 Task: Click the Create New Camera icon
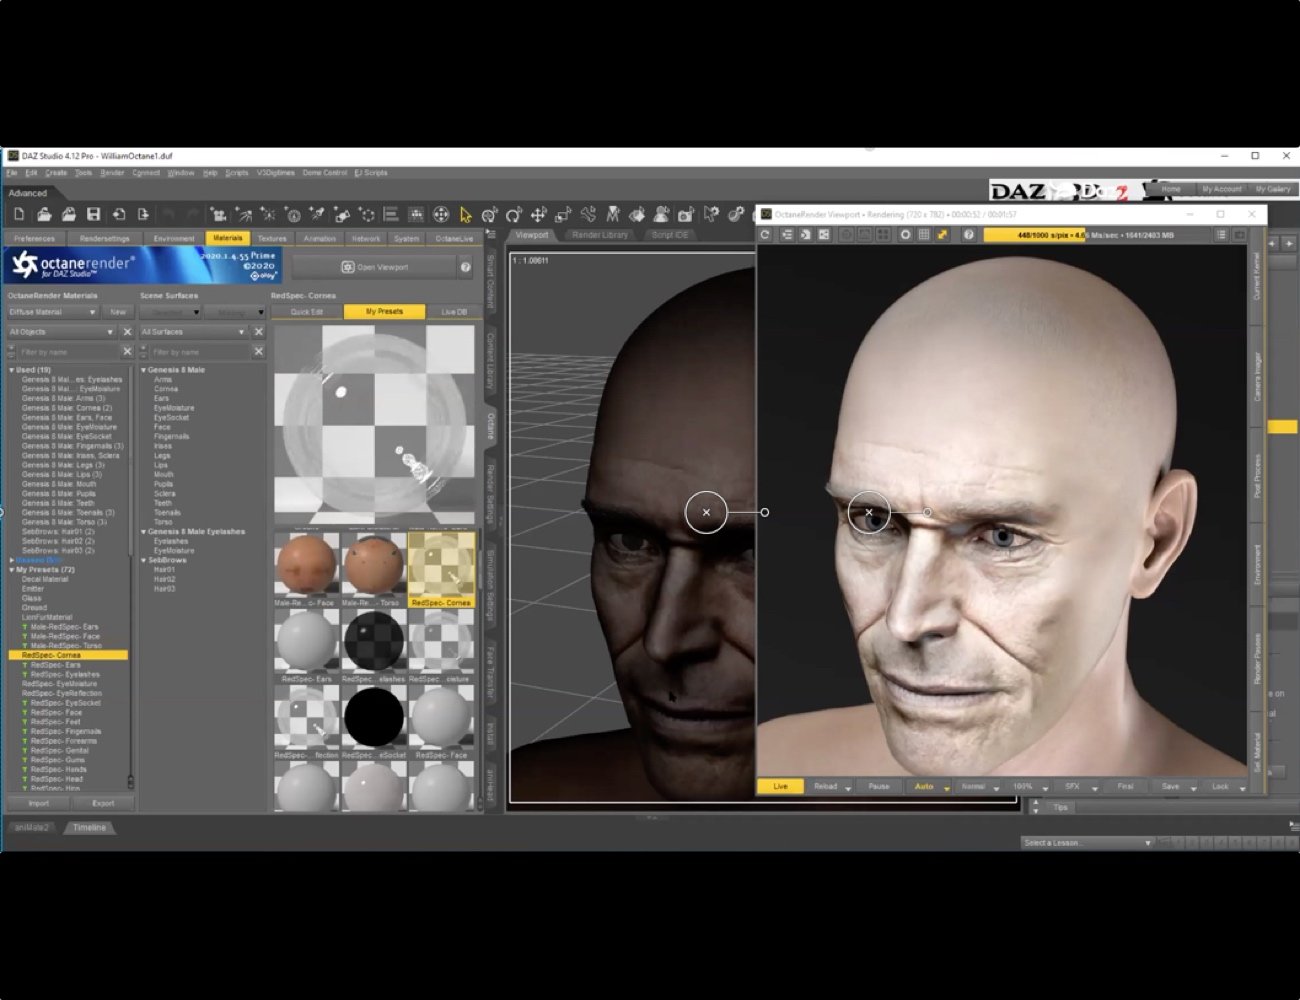(x=218, y=214)
